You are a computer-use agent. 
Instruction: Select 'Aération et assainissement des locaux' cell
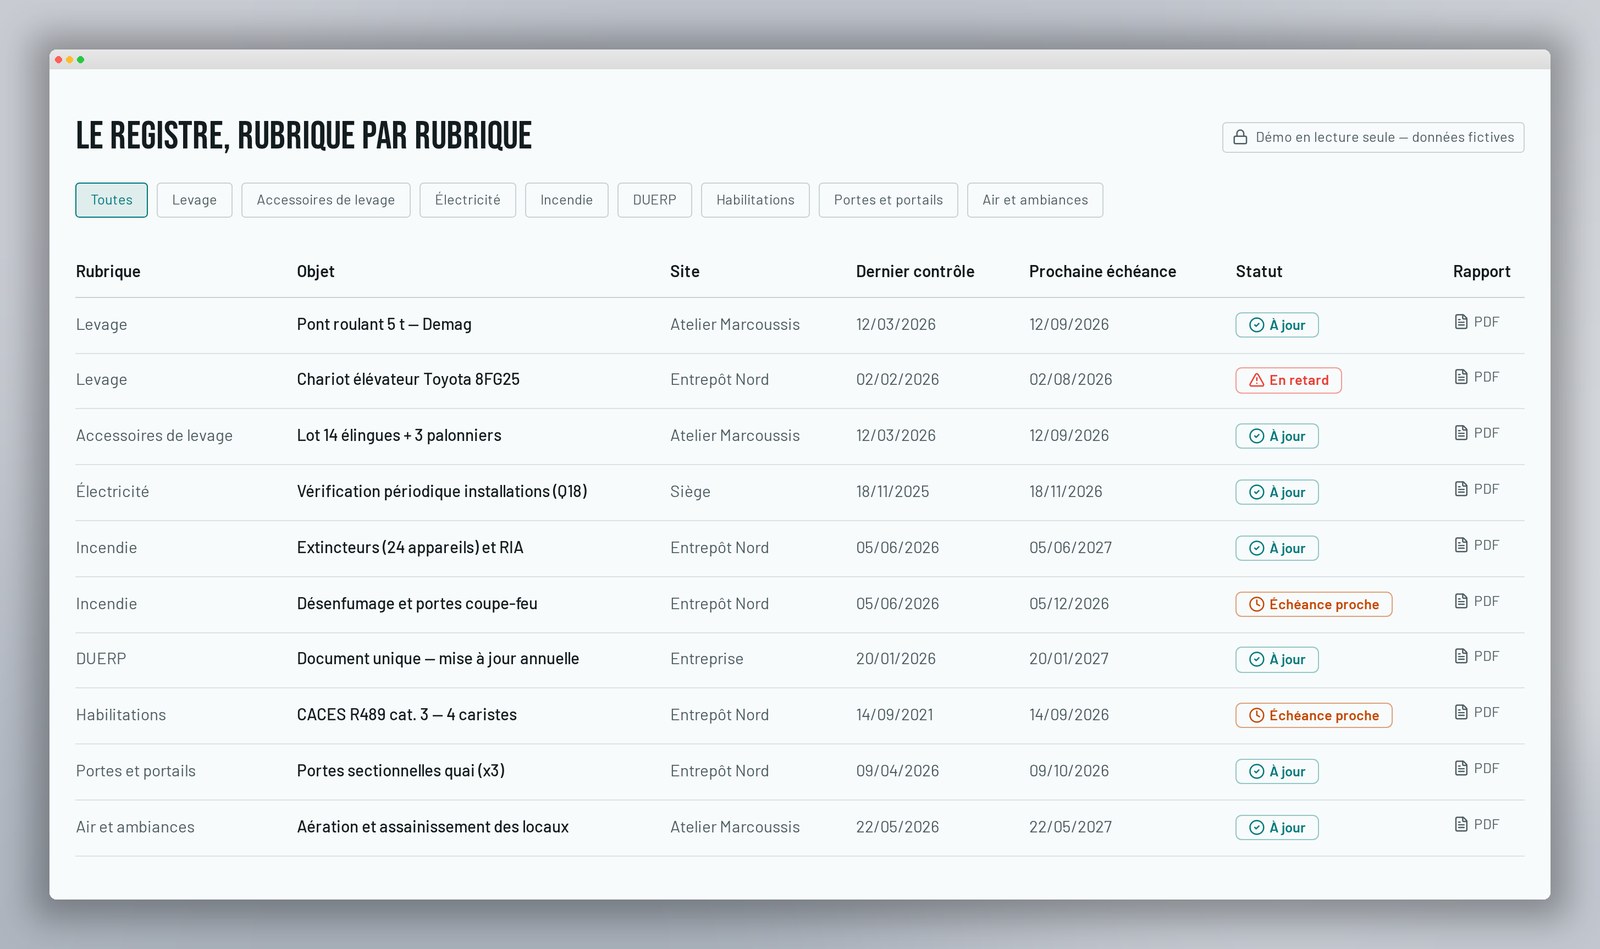point(433,826)
